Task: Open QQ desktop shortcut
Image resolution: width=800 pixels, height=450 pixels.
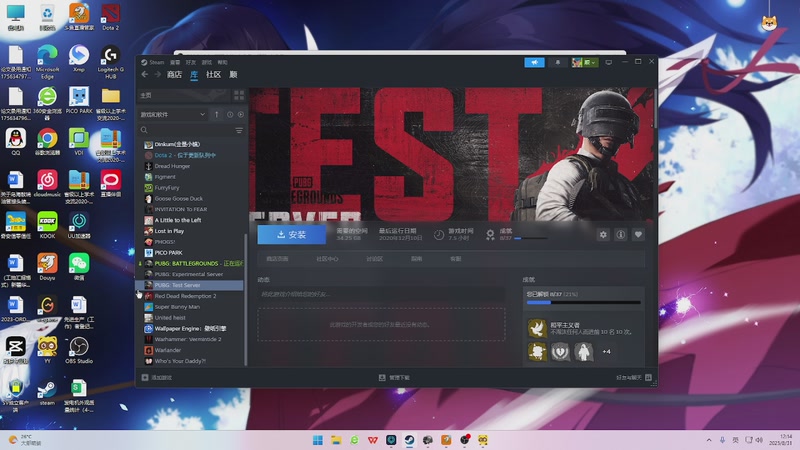Action: (16, 141)
